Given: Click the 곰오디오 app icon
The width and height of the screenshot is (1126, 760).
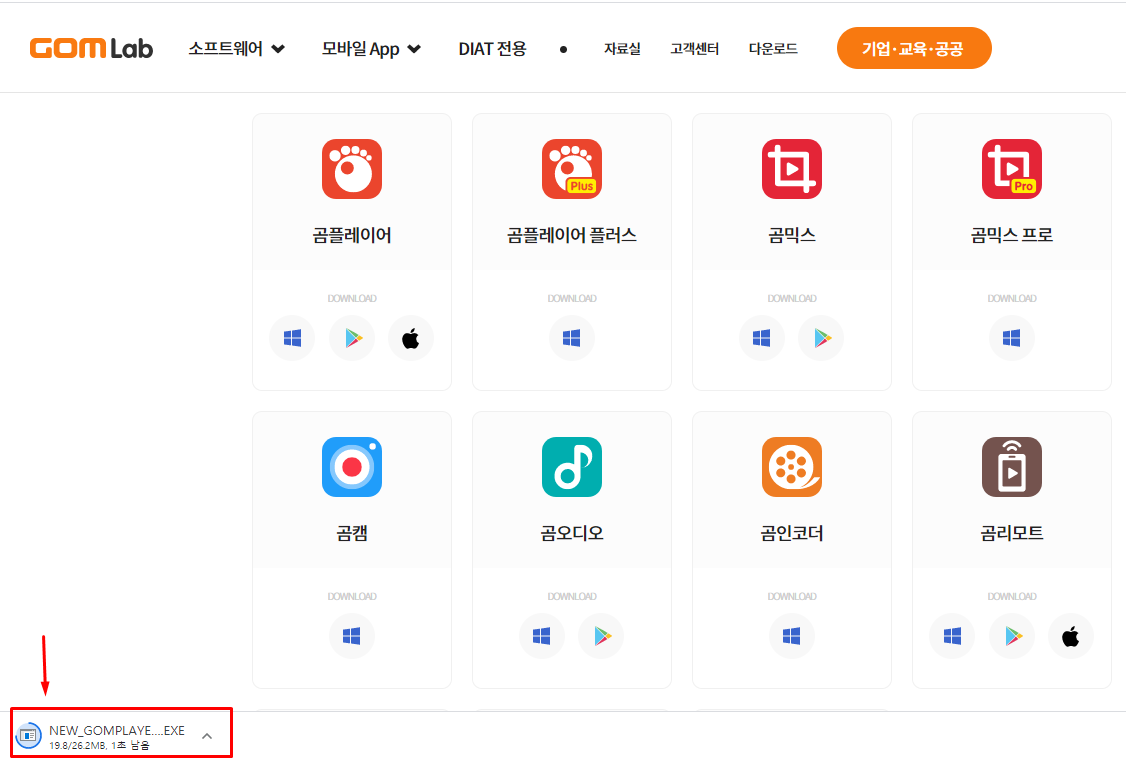Looking at the screenshot, I should tap(572, 467).
